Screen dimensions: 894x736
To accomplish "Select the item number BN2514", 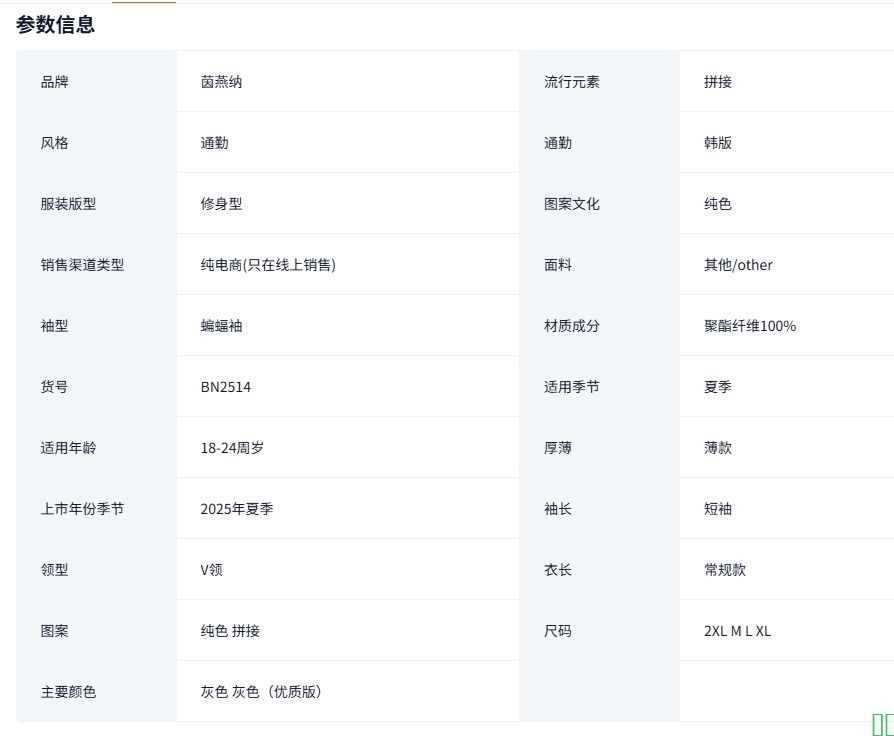I will point(226,387).
